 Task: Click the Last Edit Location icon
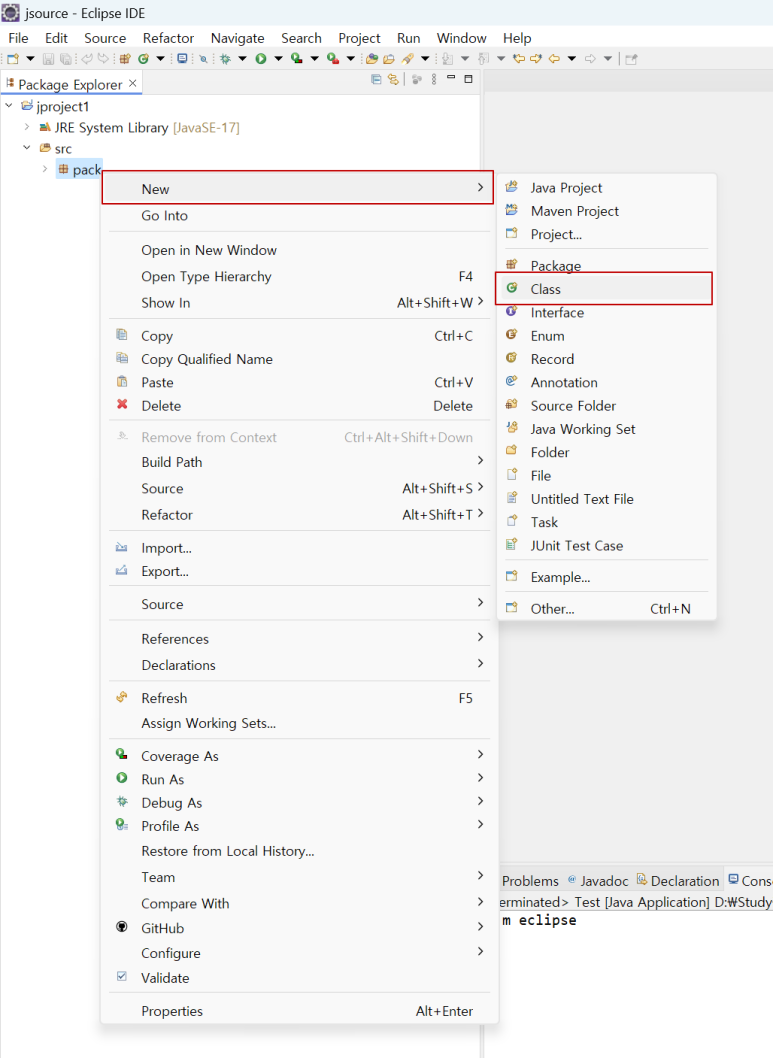[x=519, y=59]
